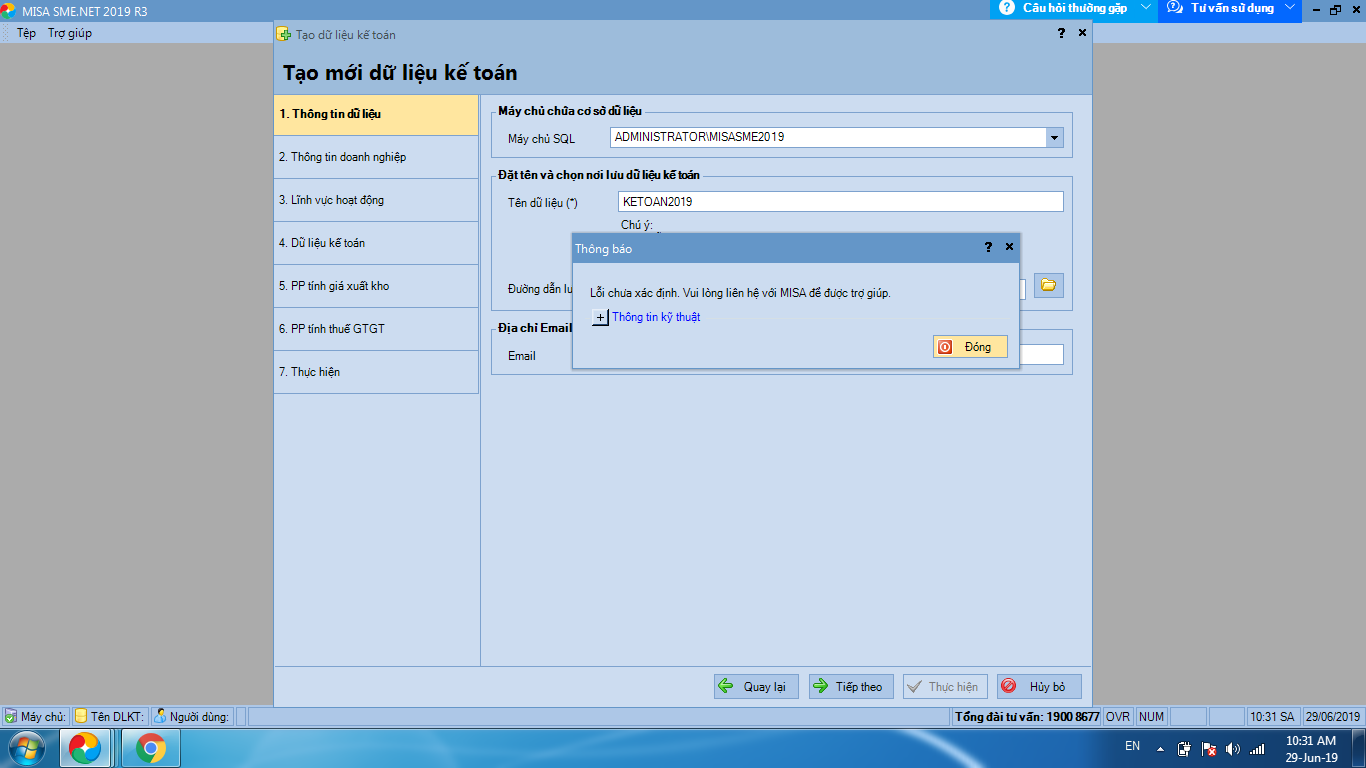Select step 2 Thông tin doanh nghiệp

click(376, 157)
